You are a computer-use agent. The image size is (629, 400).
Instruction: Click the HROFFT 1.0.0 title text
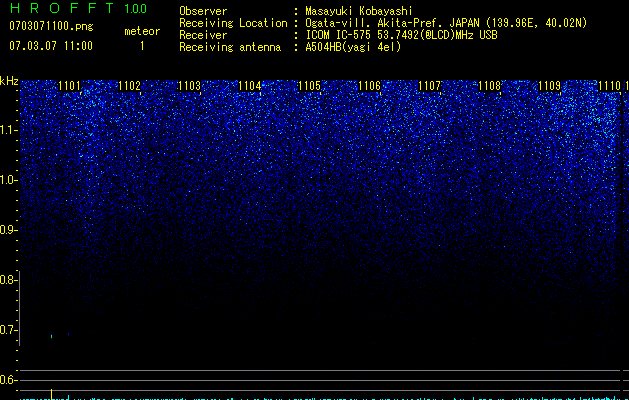coord(78,8)
